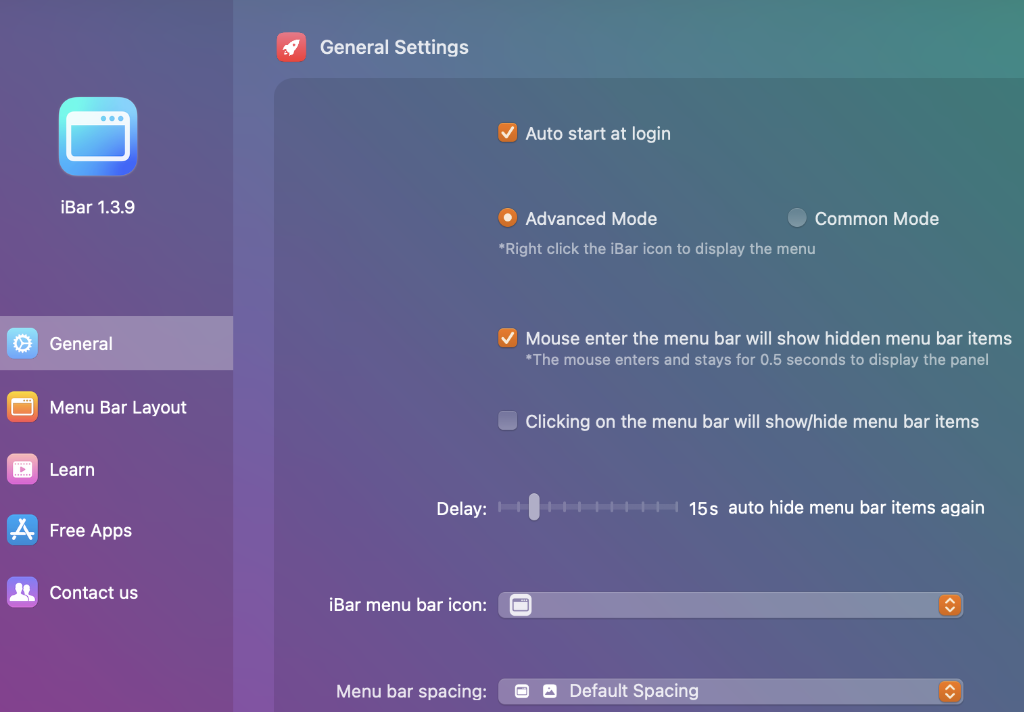Click the Free Apps App Store icon

tap(22, 530)
